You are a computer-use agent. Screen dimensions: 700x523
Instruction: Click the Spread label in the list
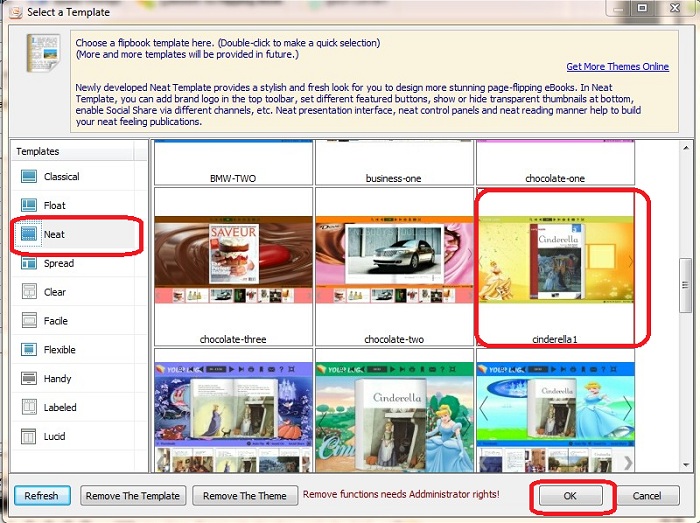pos(59,263)
